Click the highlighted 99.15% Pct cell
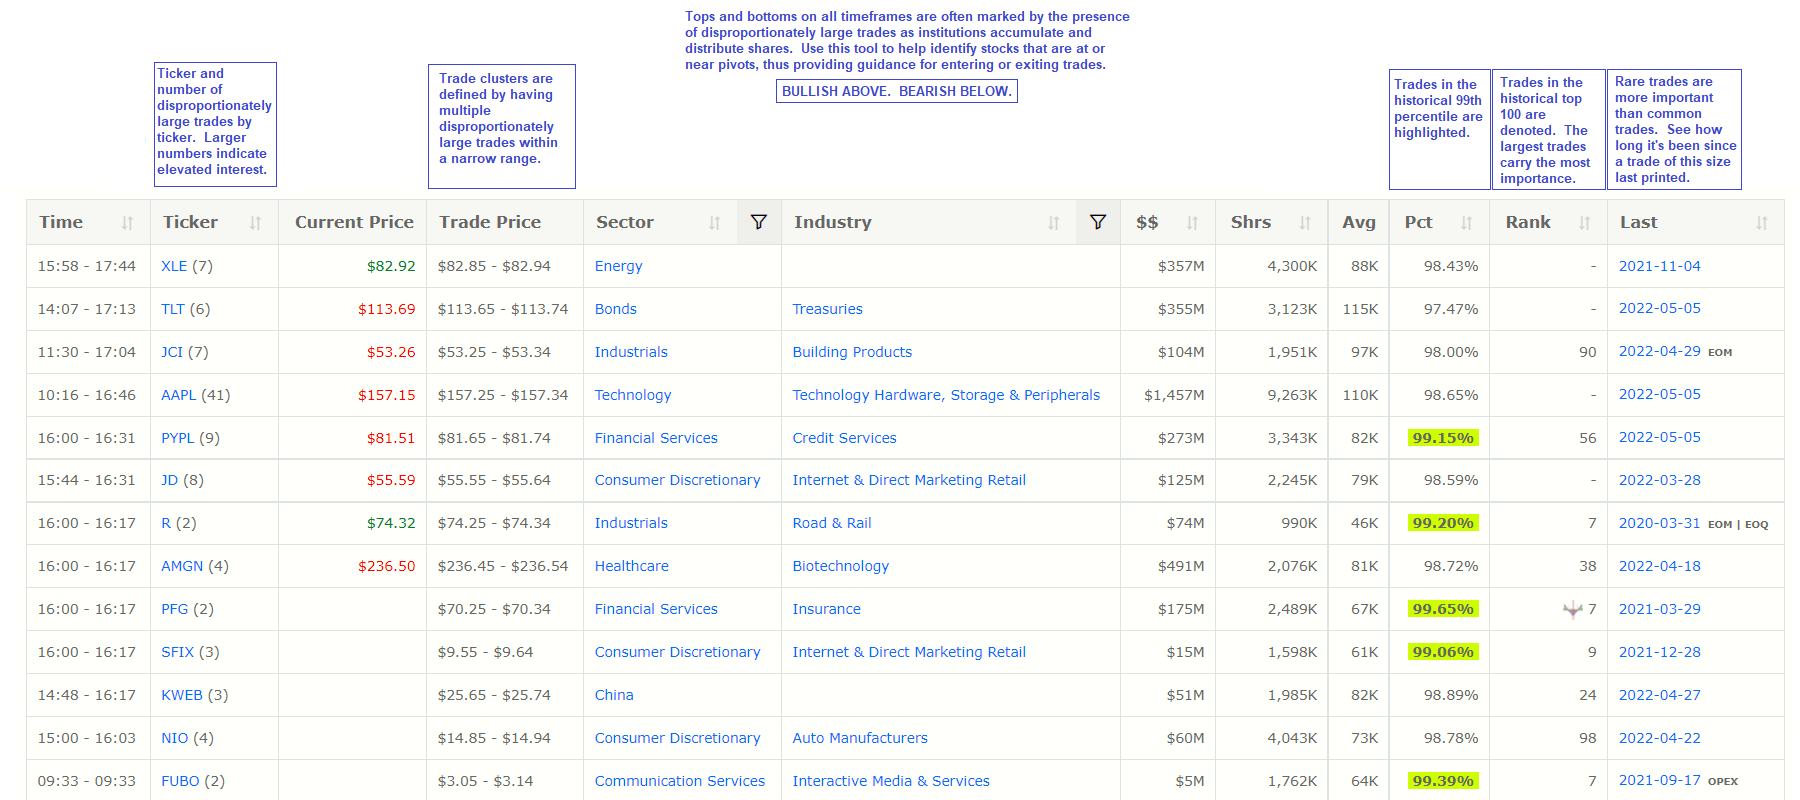Screen dimensions: 1800x800 [1443, 438]
